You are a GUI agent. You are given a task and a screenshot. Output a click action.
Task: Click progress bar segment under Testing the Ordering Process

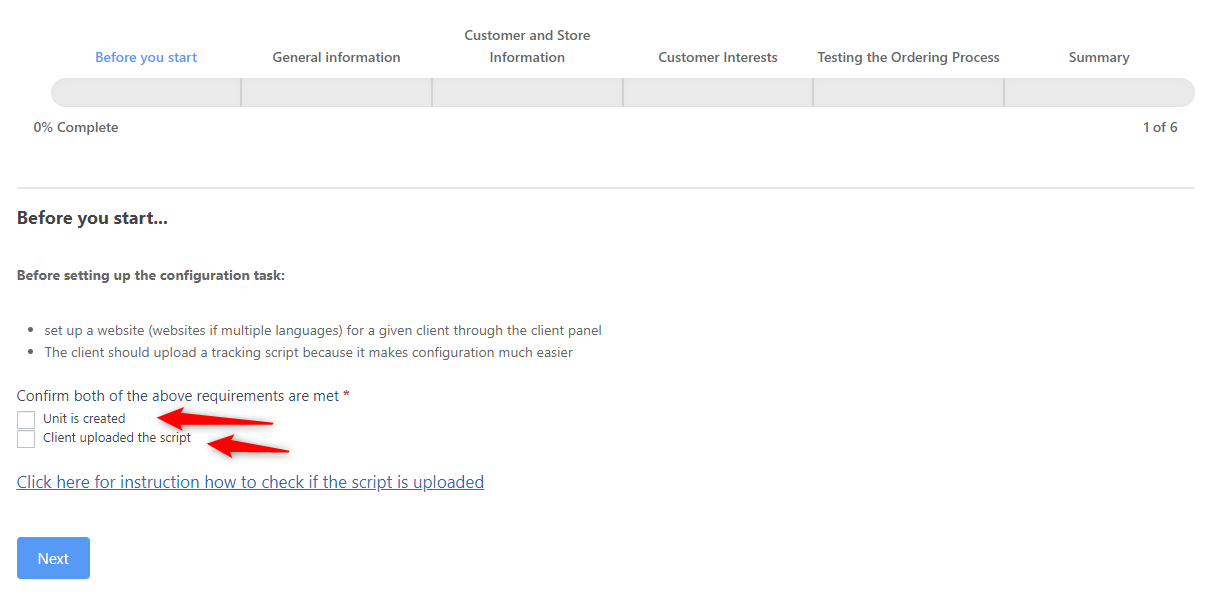(x=908, y=92)
